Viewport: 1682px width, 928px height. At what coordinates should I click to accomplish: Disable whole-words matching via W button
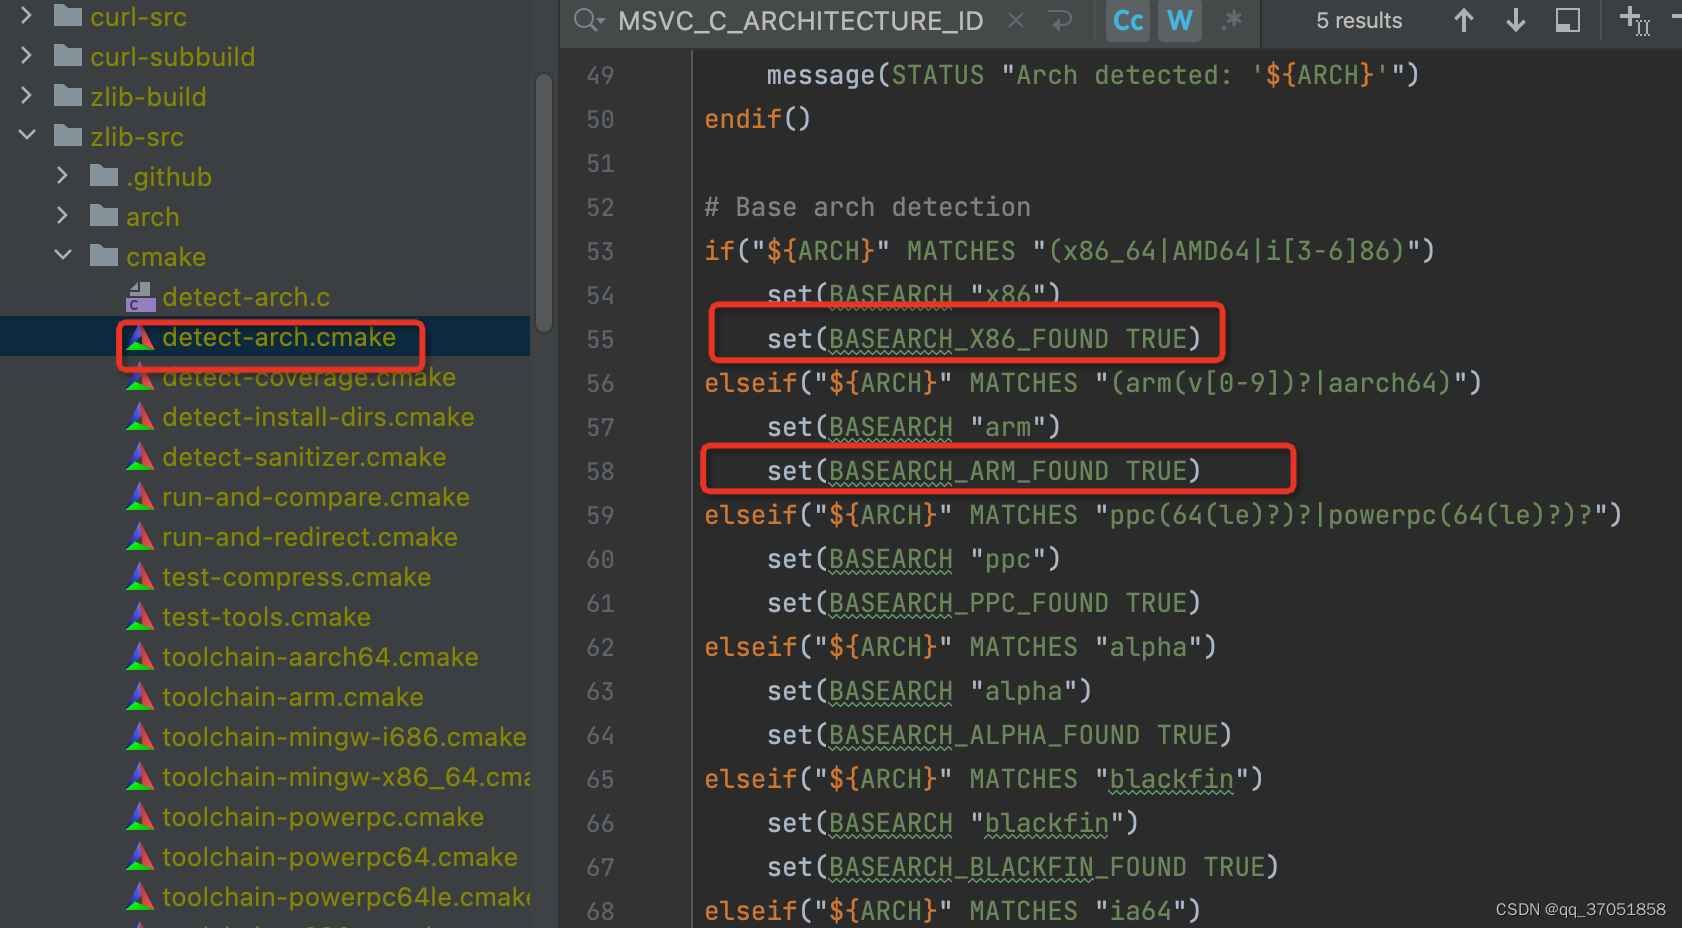click(1179, 20)
